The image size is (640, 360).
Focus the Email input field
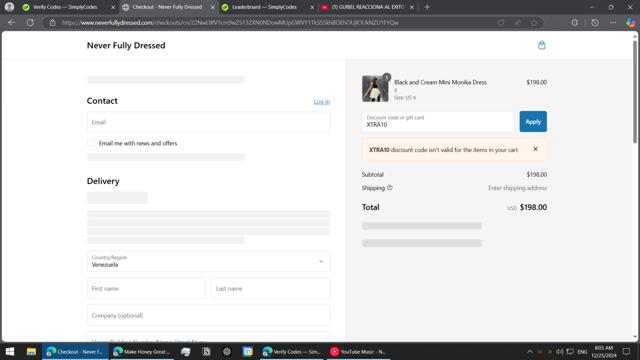pyautogui.click(x=208, y=122)
